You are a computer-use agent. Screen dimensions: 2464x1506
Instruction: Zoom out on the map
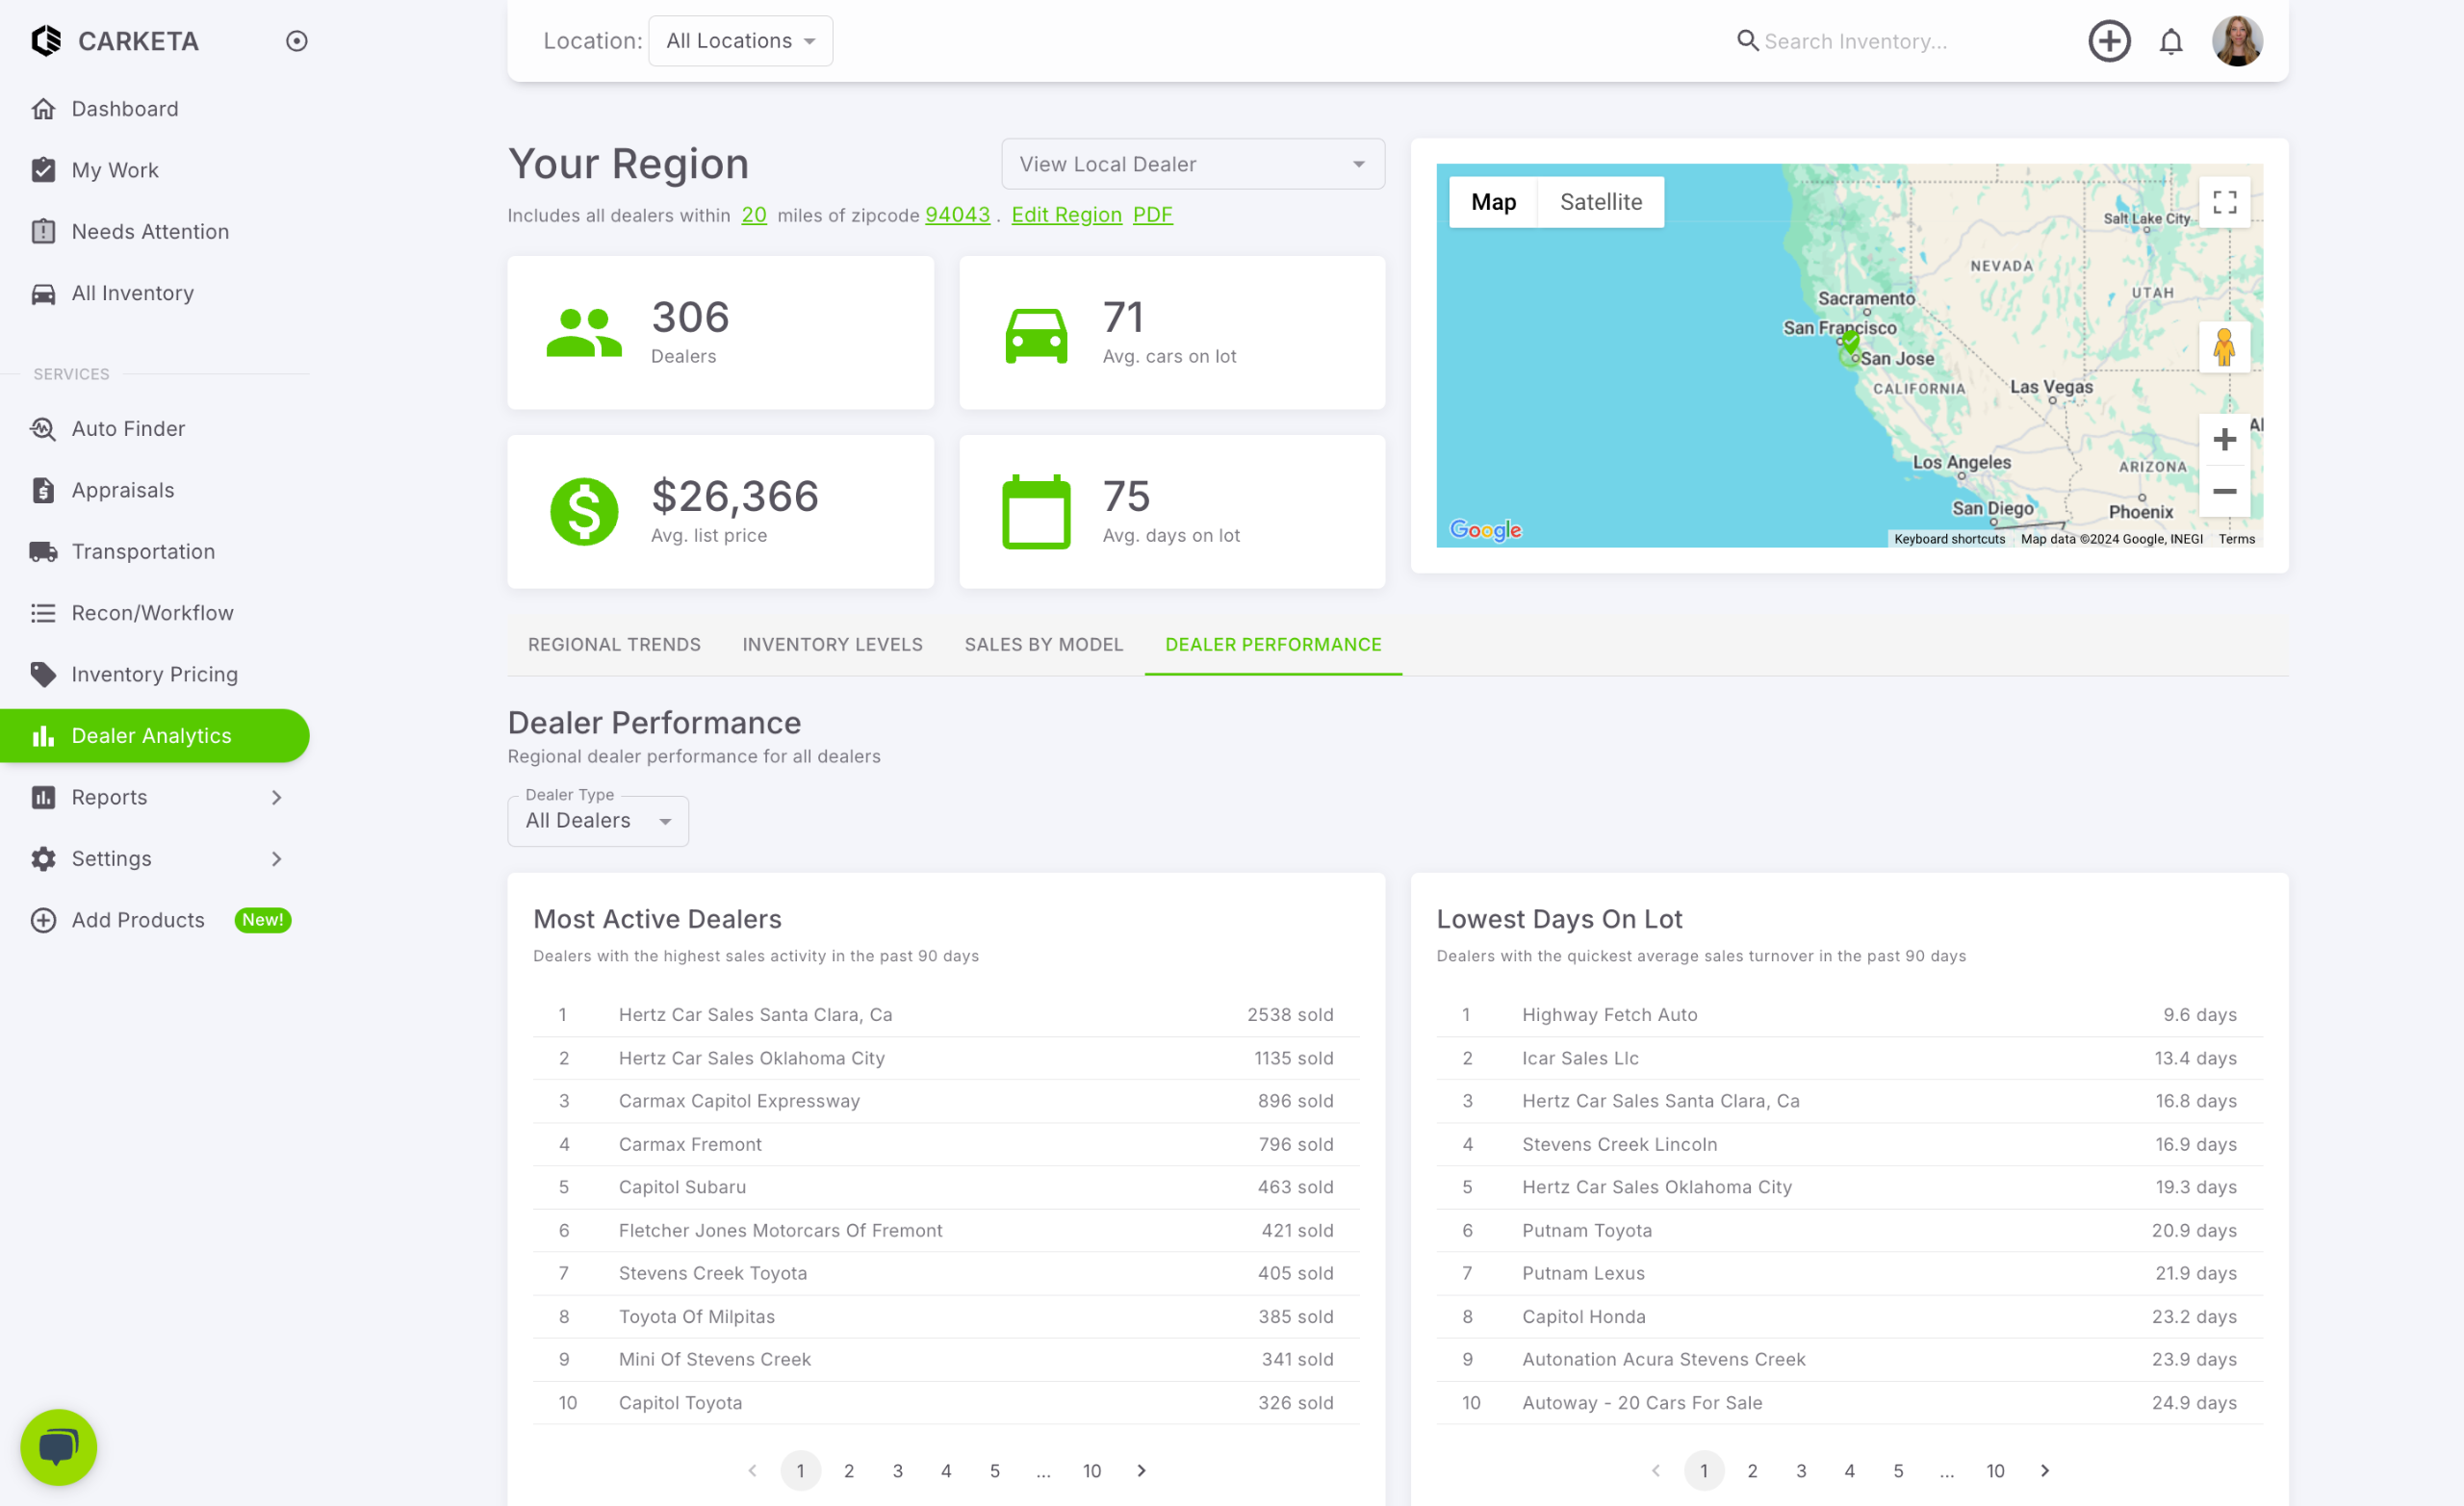[x=2223, y=491]
